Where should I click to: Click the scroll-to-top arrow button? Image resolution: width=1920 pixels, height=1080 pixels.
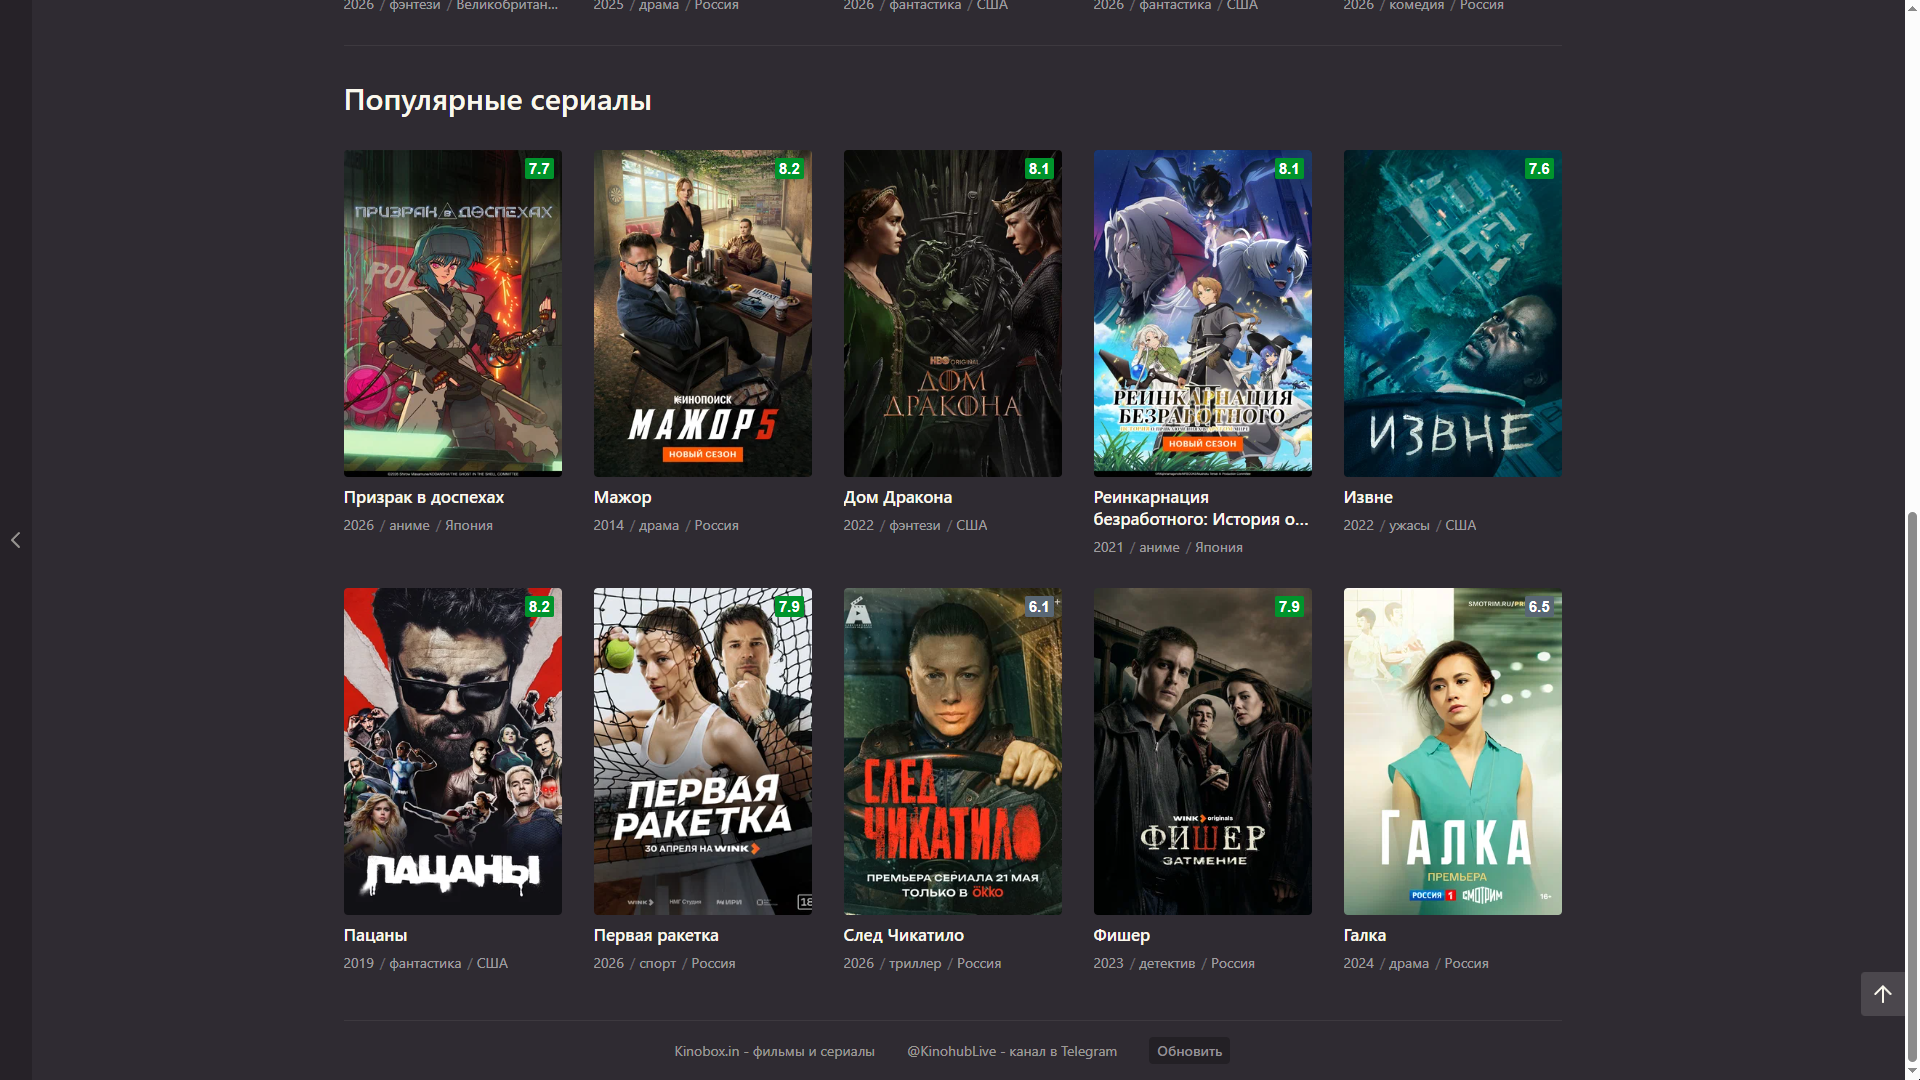tap(1882, 994)
